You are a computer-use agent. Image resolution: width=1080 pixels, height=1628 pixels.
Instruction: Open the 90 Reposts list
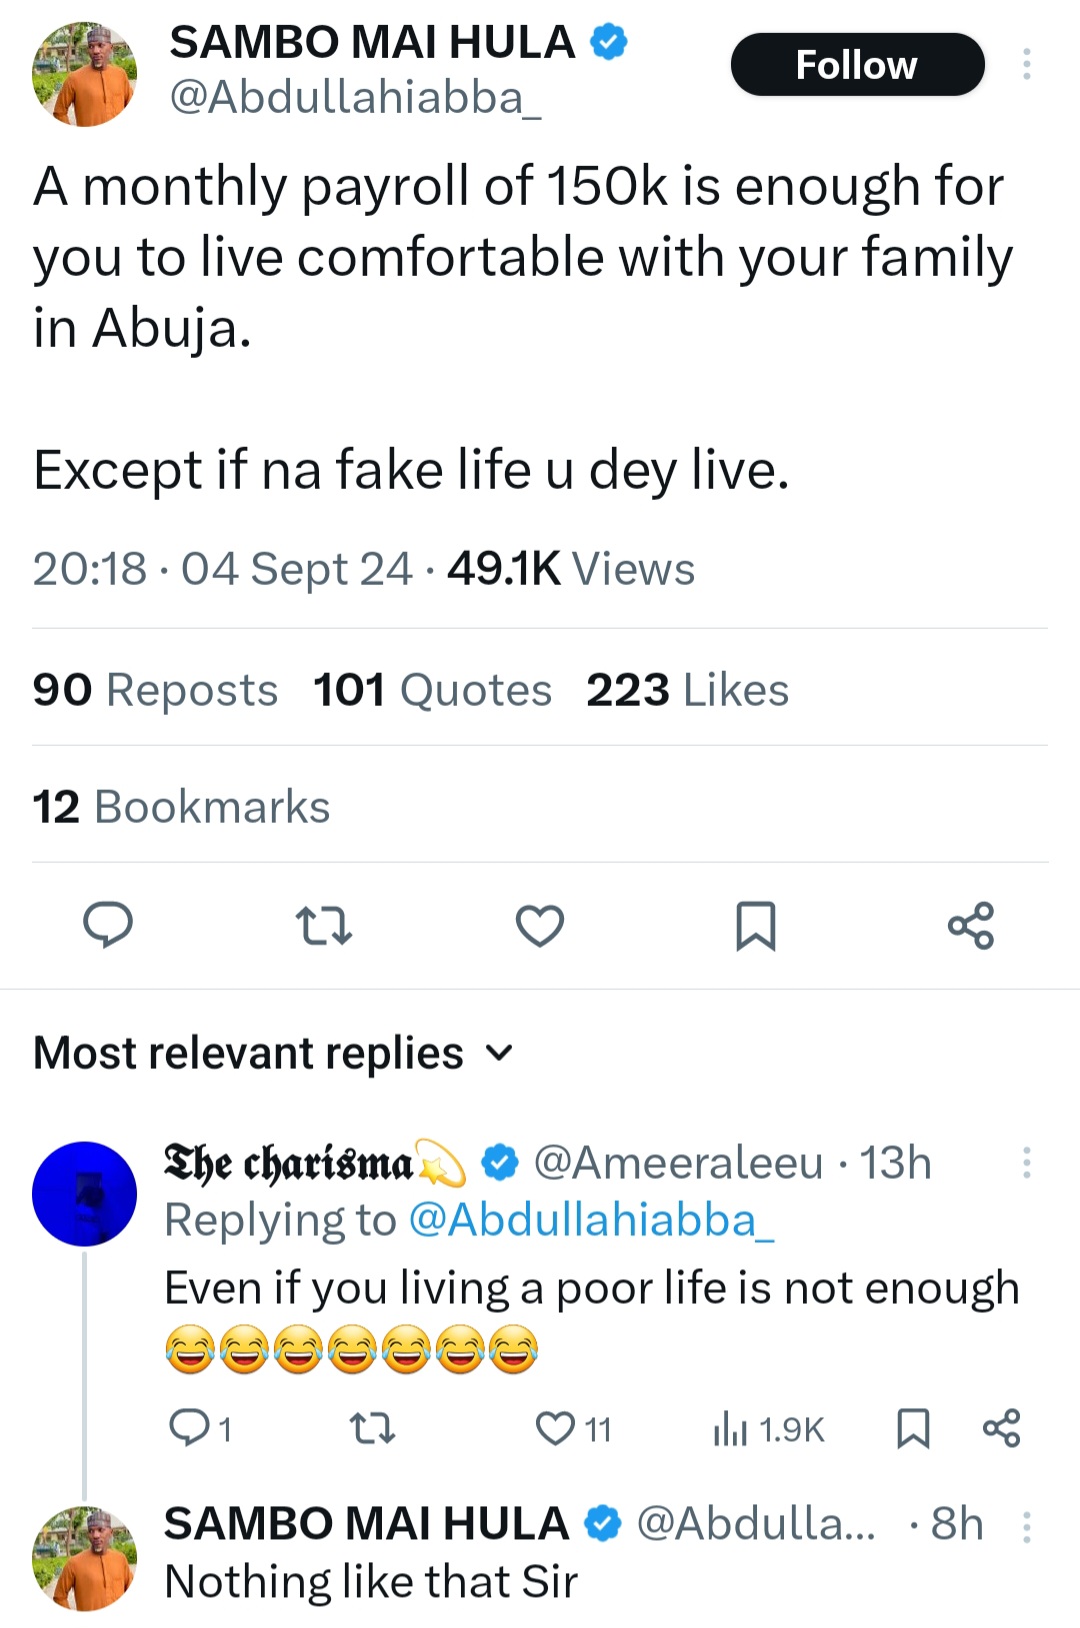click(x=155, y=690)
